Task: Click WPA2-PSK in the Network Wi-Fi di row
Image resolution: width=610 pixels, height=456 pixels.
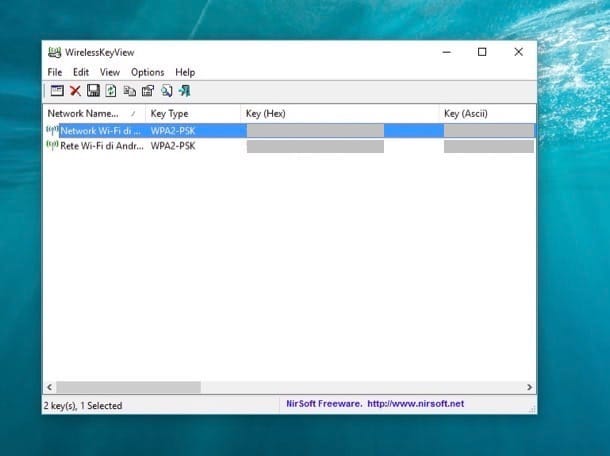Action: (173, 131)
